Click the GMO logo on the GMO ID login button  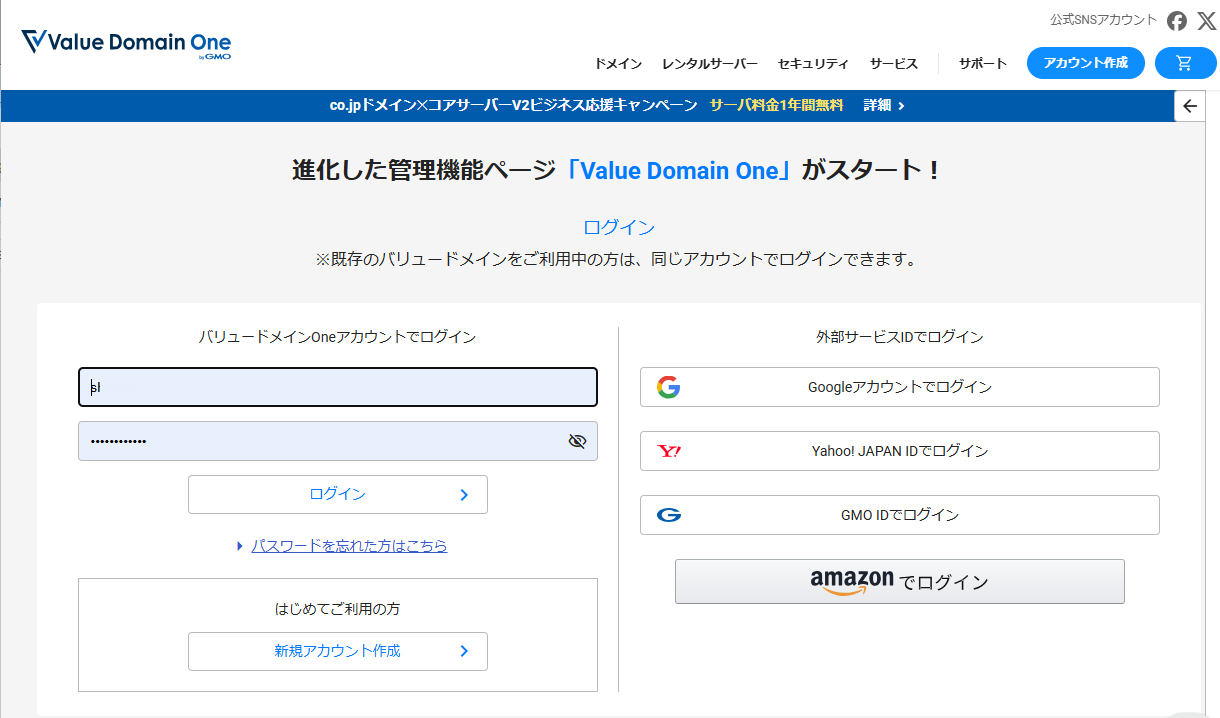[x=669, y=515]
